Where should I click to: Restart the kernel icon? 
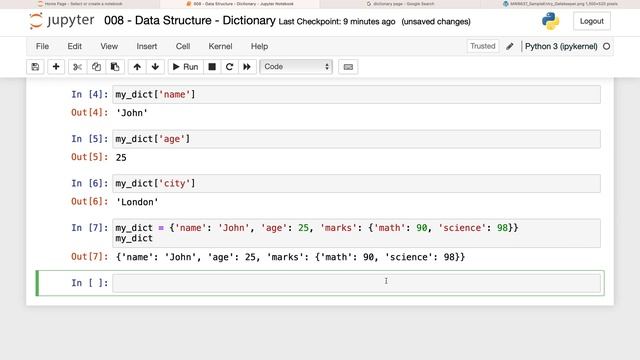tap(229, 67)
